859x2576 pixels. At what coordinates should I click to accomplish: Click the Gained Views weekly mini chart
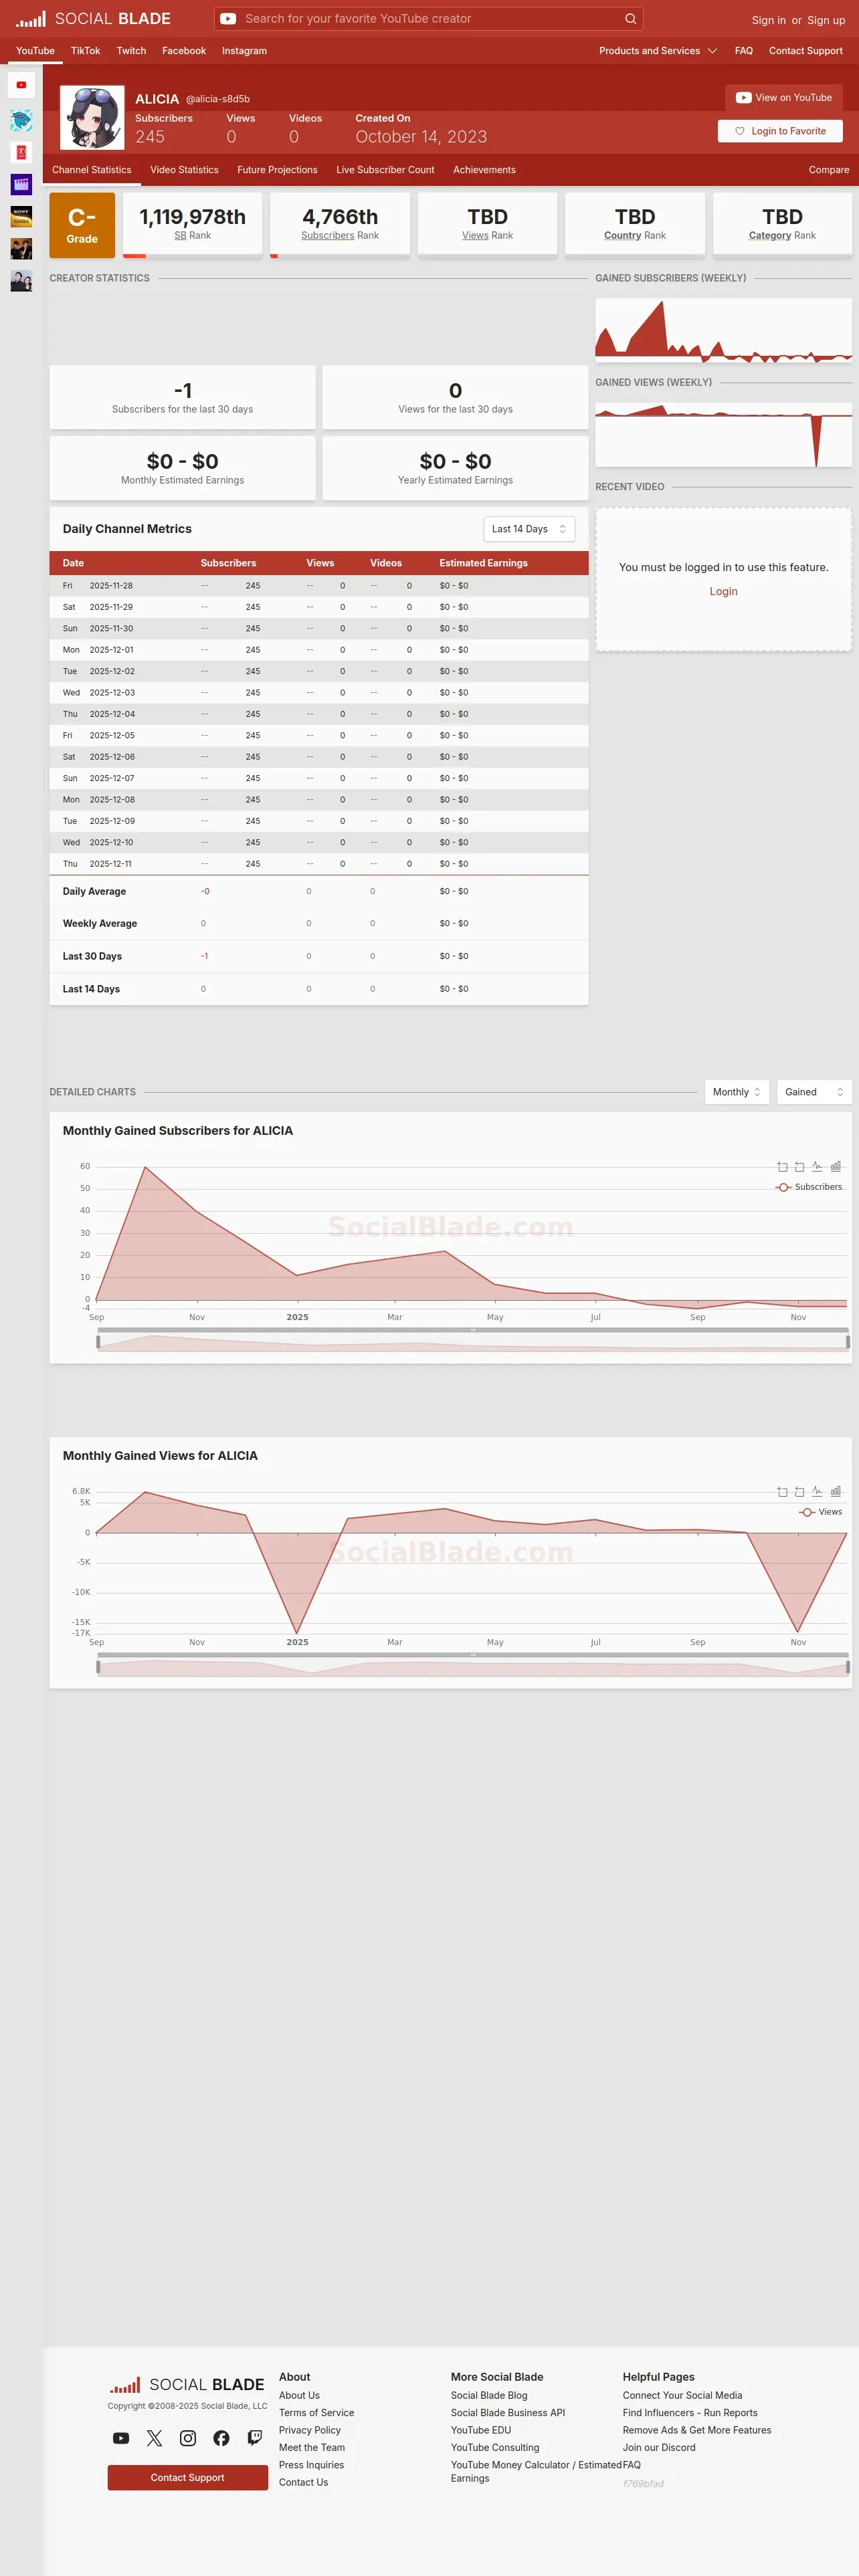[x=723, y=435]
